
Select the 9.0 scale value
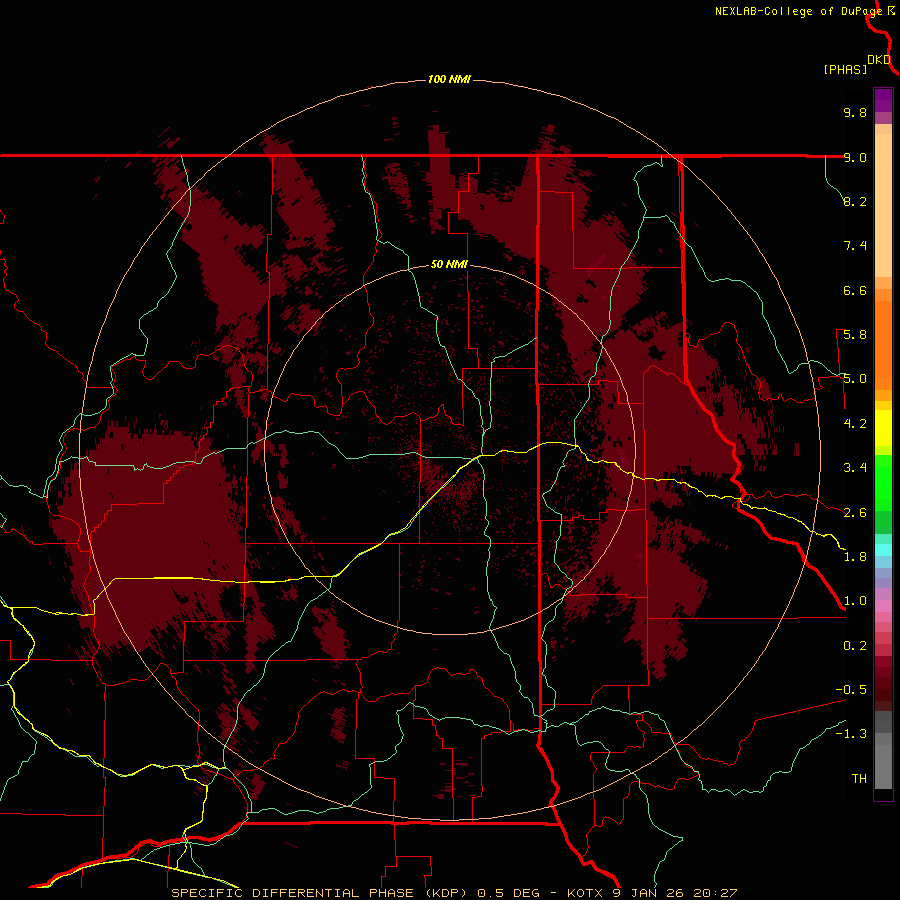(855, 157)
